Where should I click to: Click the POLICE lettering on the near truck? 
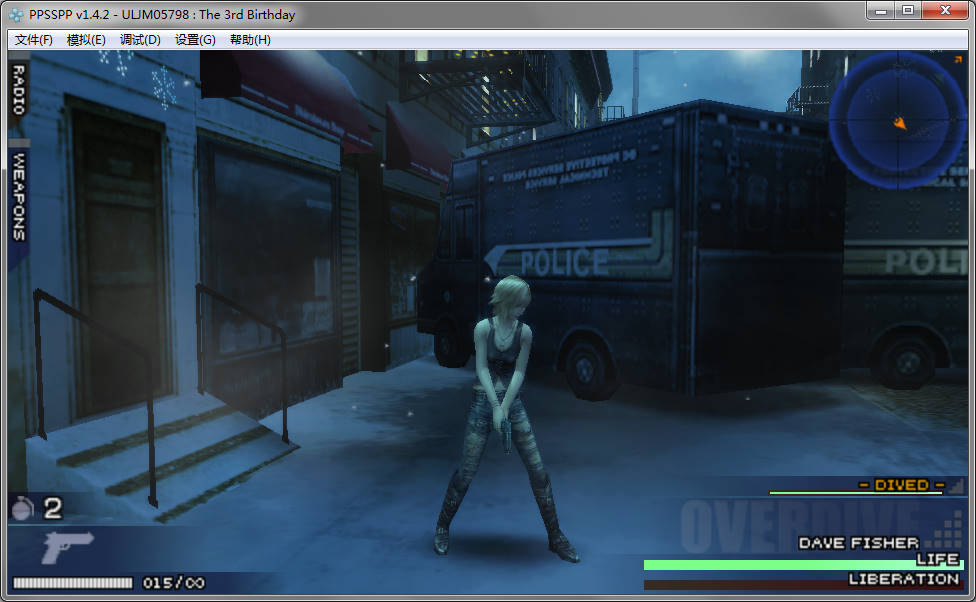(x=565, y=262)
